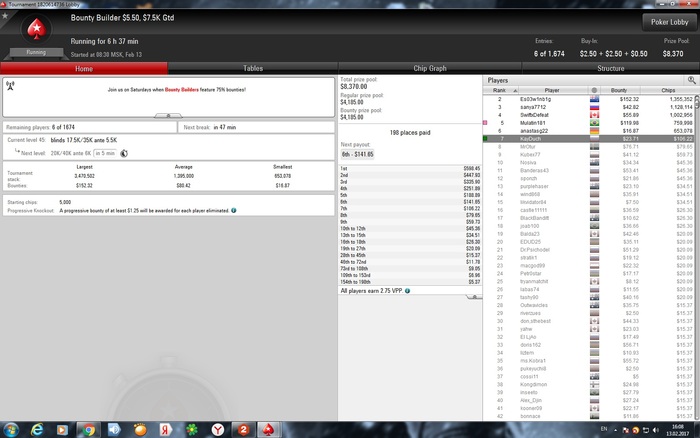Open the Windows Start menu

pos(10,430)
